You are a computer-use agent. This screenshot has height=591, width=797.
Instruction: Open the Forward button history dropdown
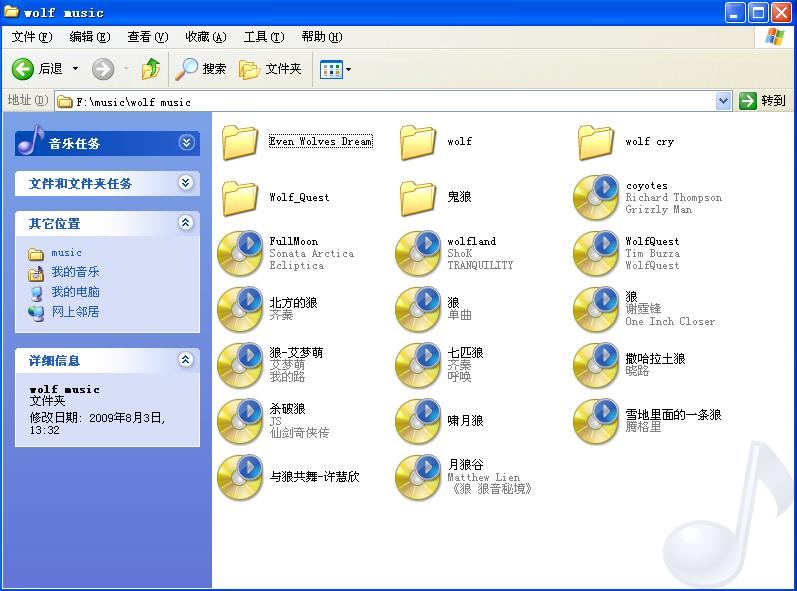pyautogui.click(x=126, y=69)
